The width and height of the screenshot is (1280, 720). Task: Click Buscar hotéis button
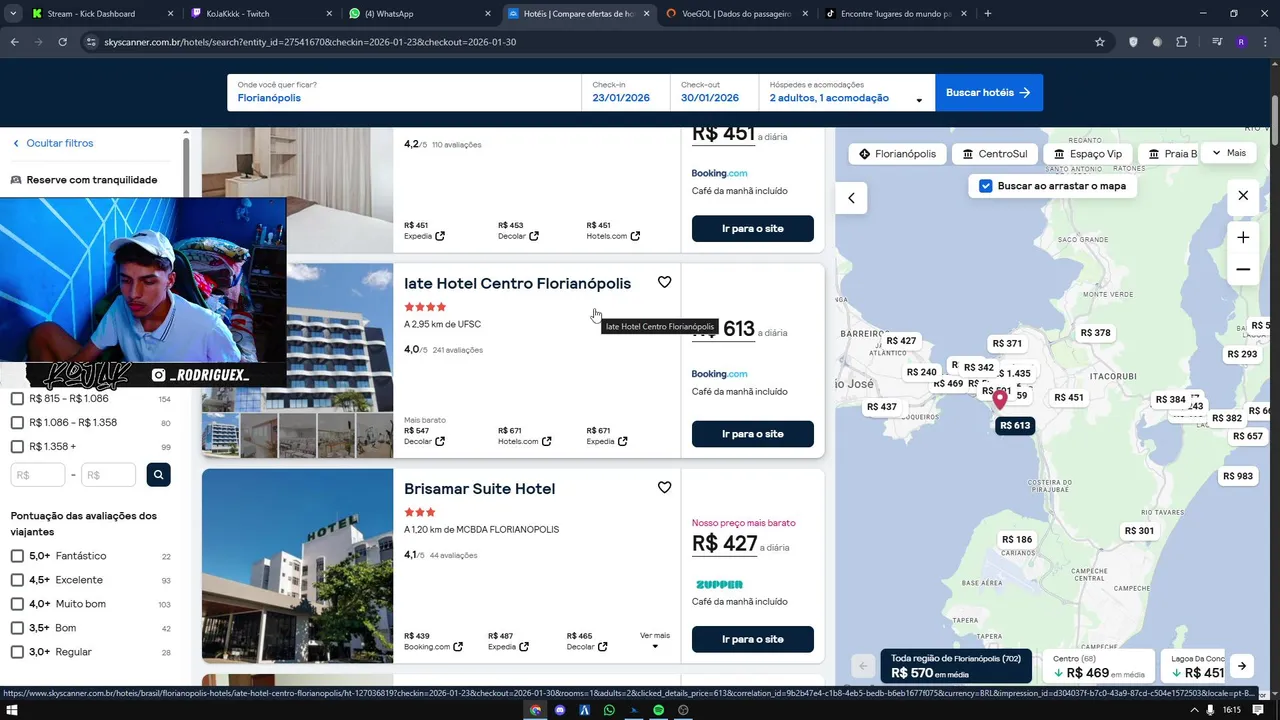pos(988,92)
